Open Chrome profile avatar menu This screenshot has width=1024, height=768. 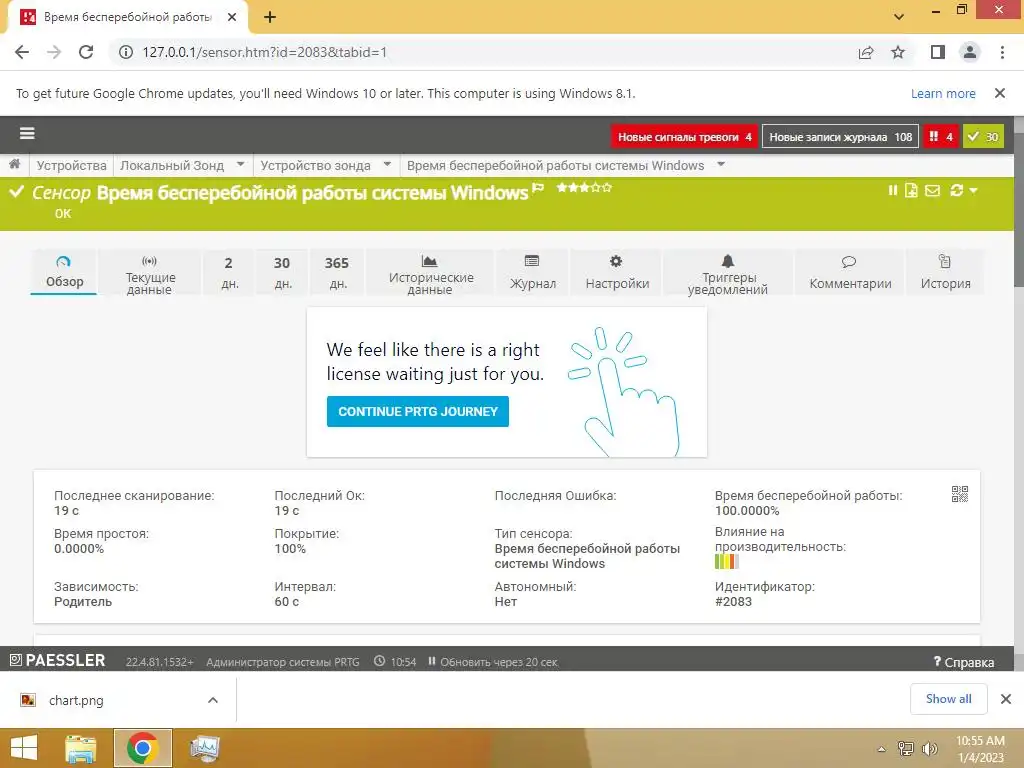coord(970,52)
